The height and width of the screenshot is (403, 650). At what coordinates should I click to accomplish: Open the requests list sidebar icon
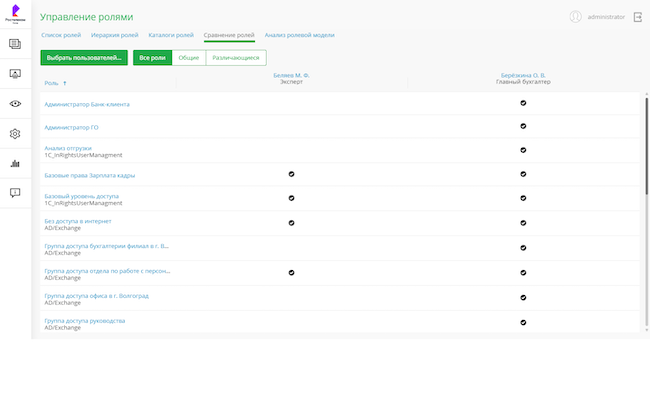tap(15, 44)
